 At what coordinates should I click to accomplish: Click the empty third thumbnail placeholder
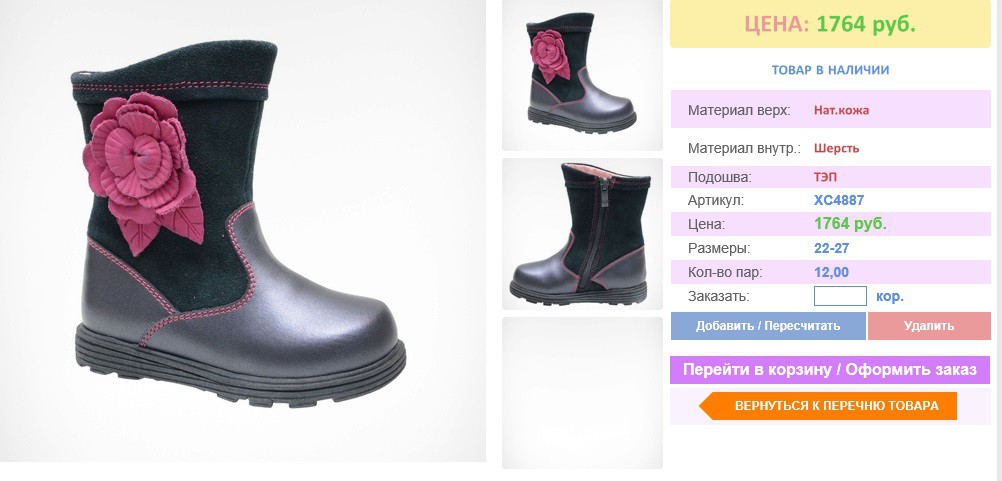[x=582, y=393]
